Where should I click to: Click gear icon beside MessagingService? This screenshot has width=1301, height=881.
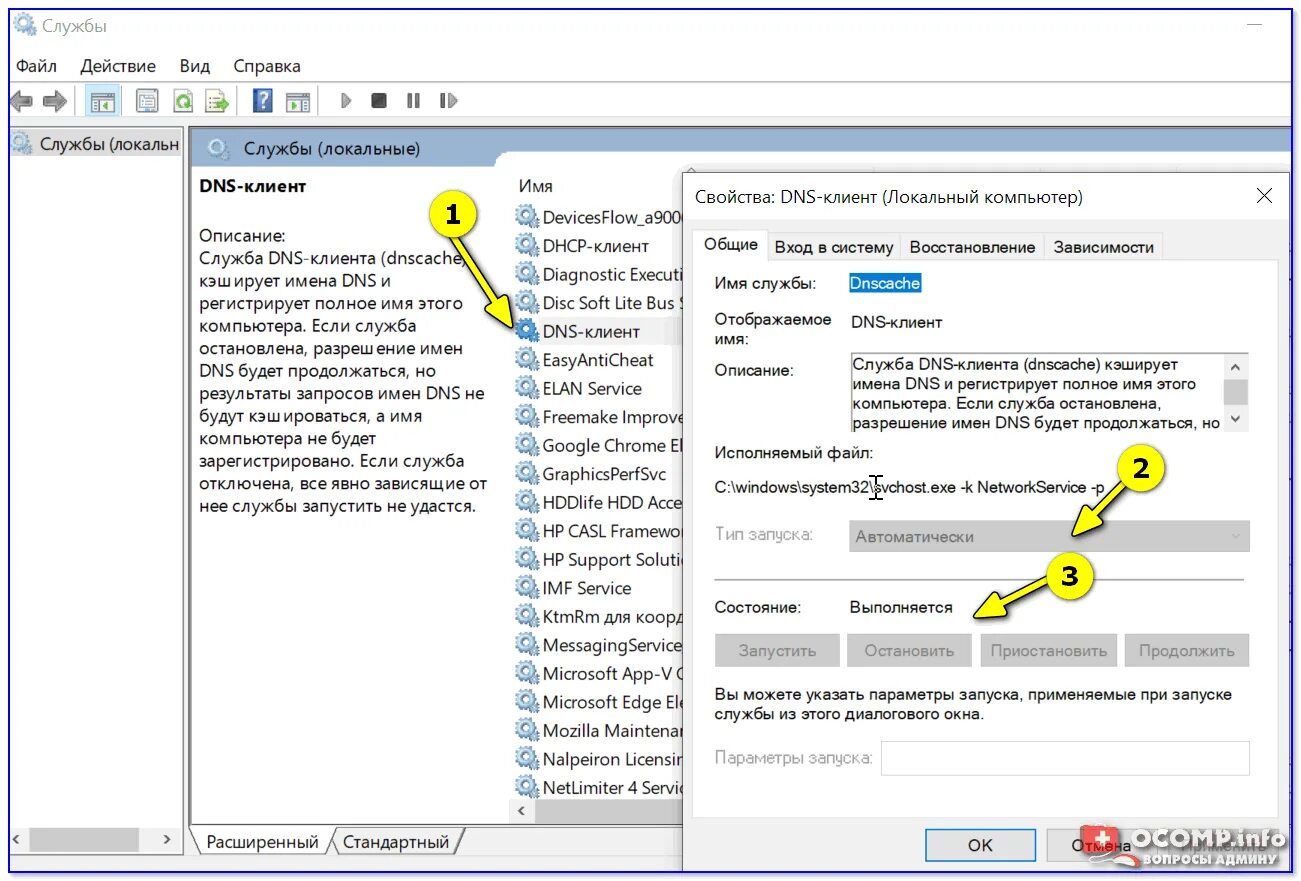tap(526, 645)
